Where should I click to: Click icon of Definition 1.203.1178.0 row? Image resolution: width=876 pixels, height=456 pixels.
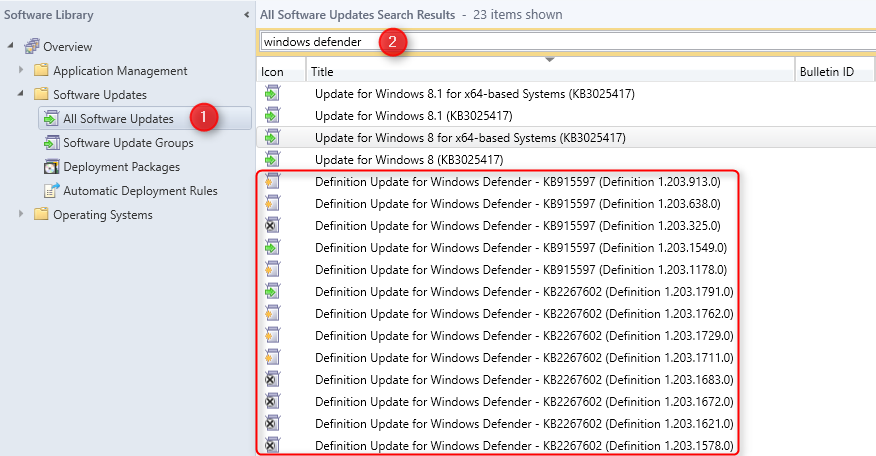272,269
